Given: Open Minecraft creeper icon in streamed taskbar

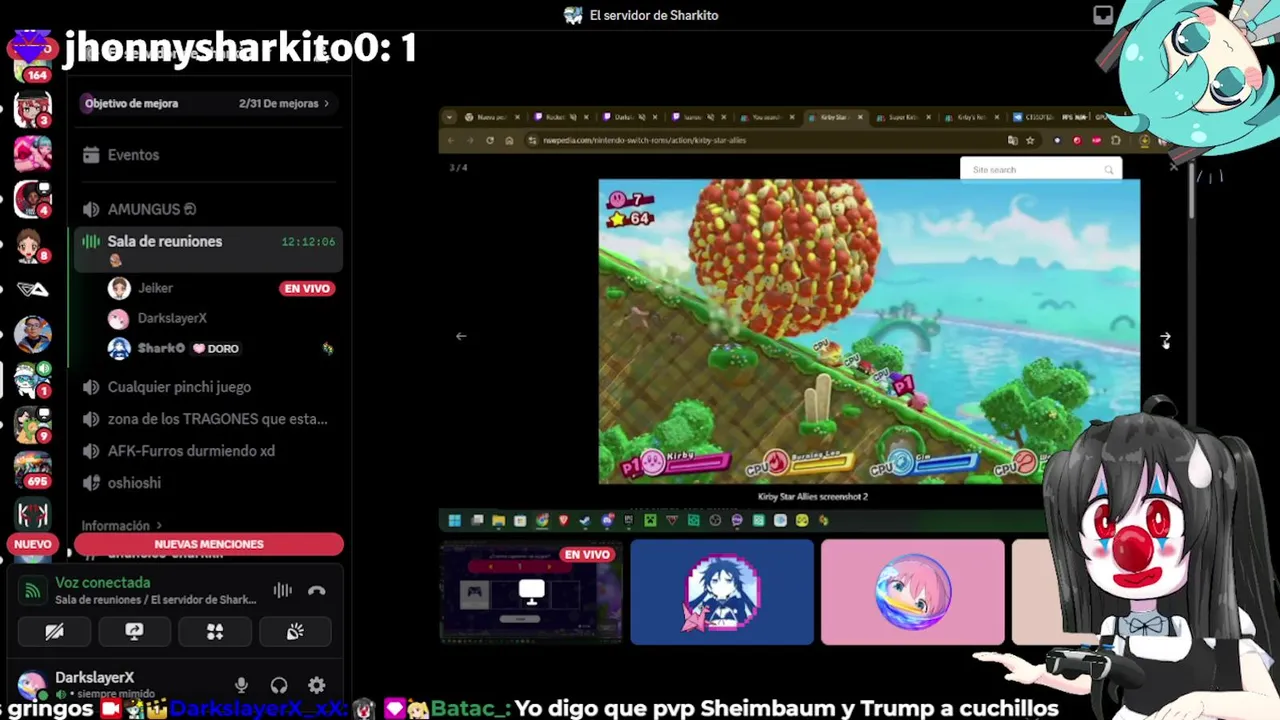Looking at the screenshot, I should click(x=650, y=520).
